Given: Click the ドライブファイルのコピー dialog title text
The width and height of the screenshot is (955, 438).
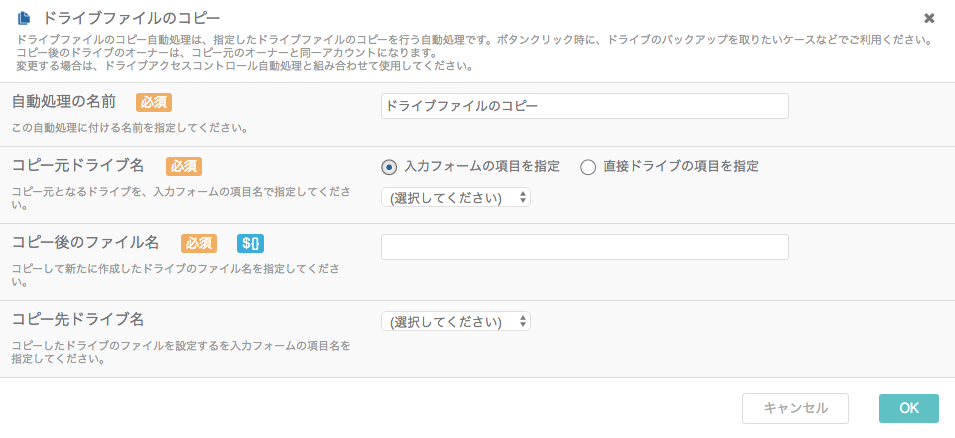Looking at the screenshot, I should tap(131, 18).
